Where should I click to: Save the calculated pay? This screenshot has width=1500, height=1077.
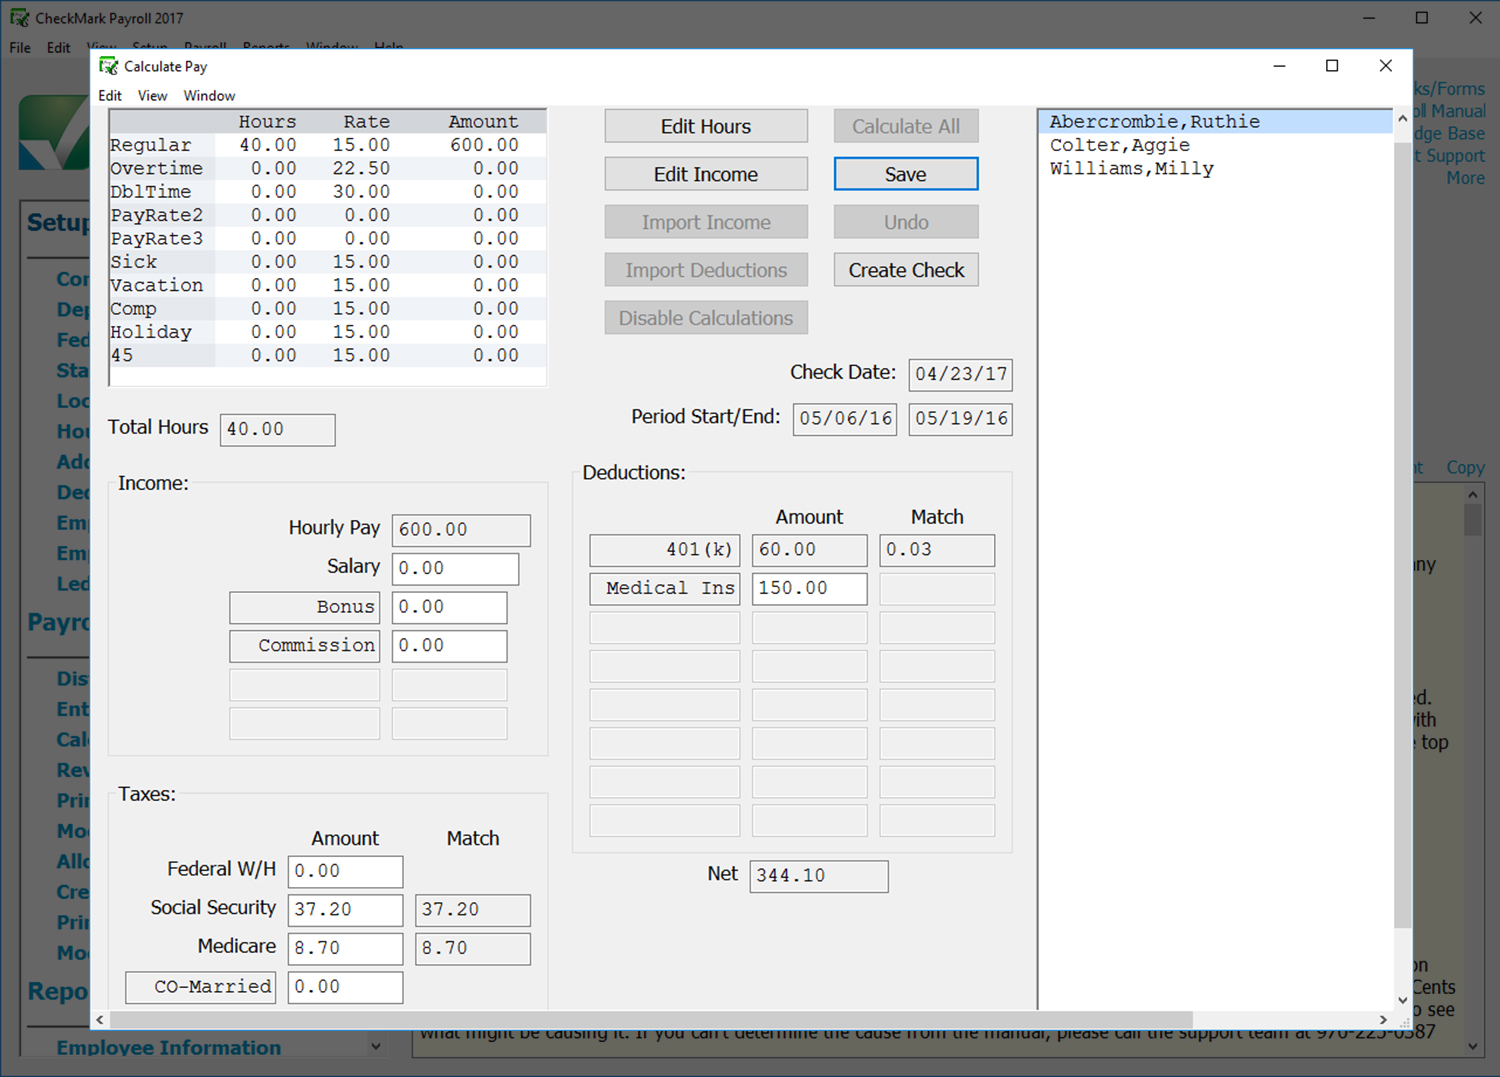(906, 174)
